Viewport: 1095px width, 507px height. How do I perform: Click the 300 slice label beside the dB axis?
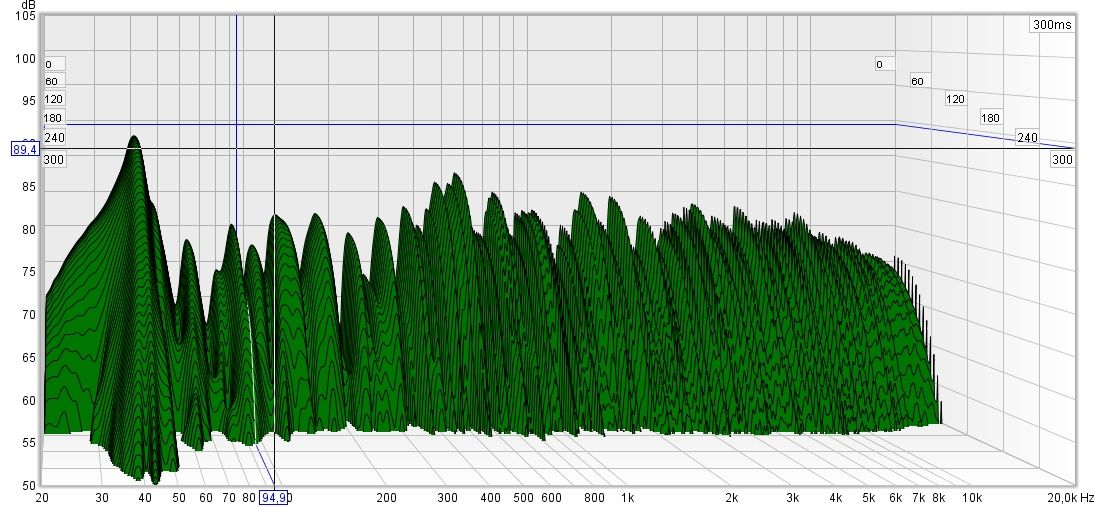(x=54, y=160)
